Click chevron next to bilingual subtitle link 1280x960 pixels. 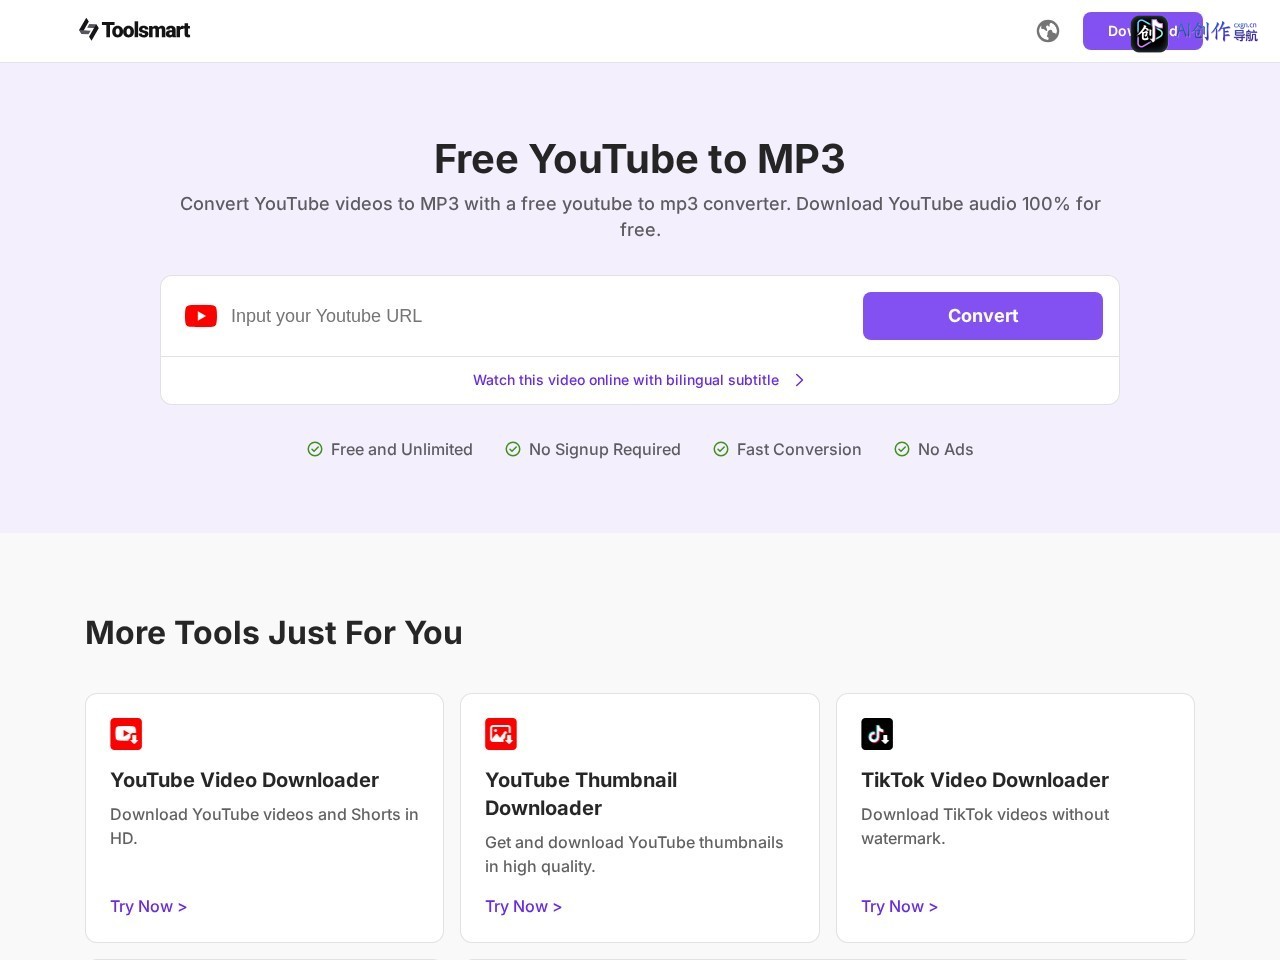point(799,380)
